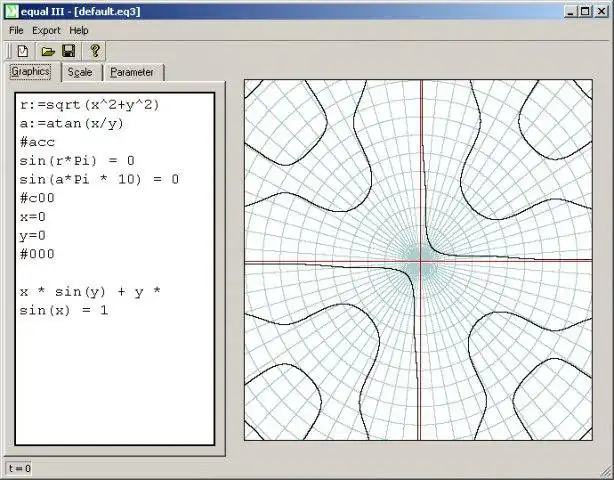Image resolution: width=614 pixels, height=480 pixels.
Task: Click the line 'a:=atan(x/y)' in editor
Action: [x=72, y=124]
